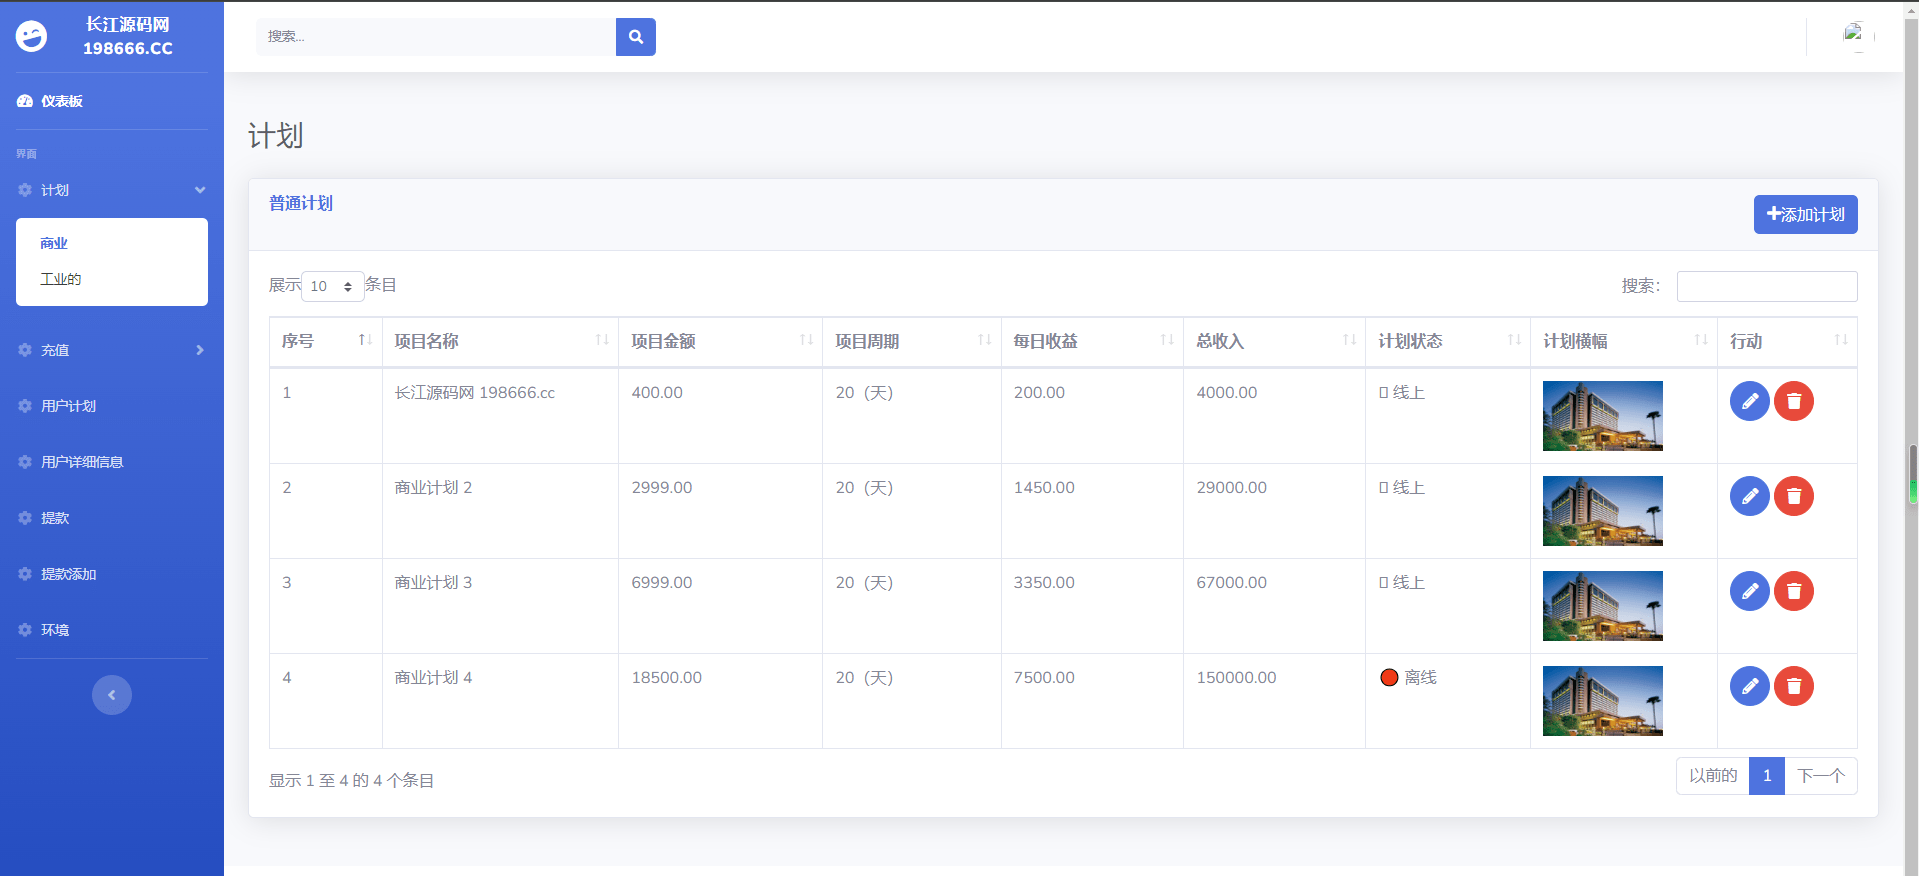Click gear icon beside 用户计划
Viewport: 1919px width, 876px height.
tap(25, 406)
